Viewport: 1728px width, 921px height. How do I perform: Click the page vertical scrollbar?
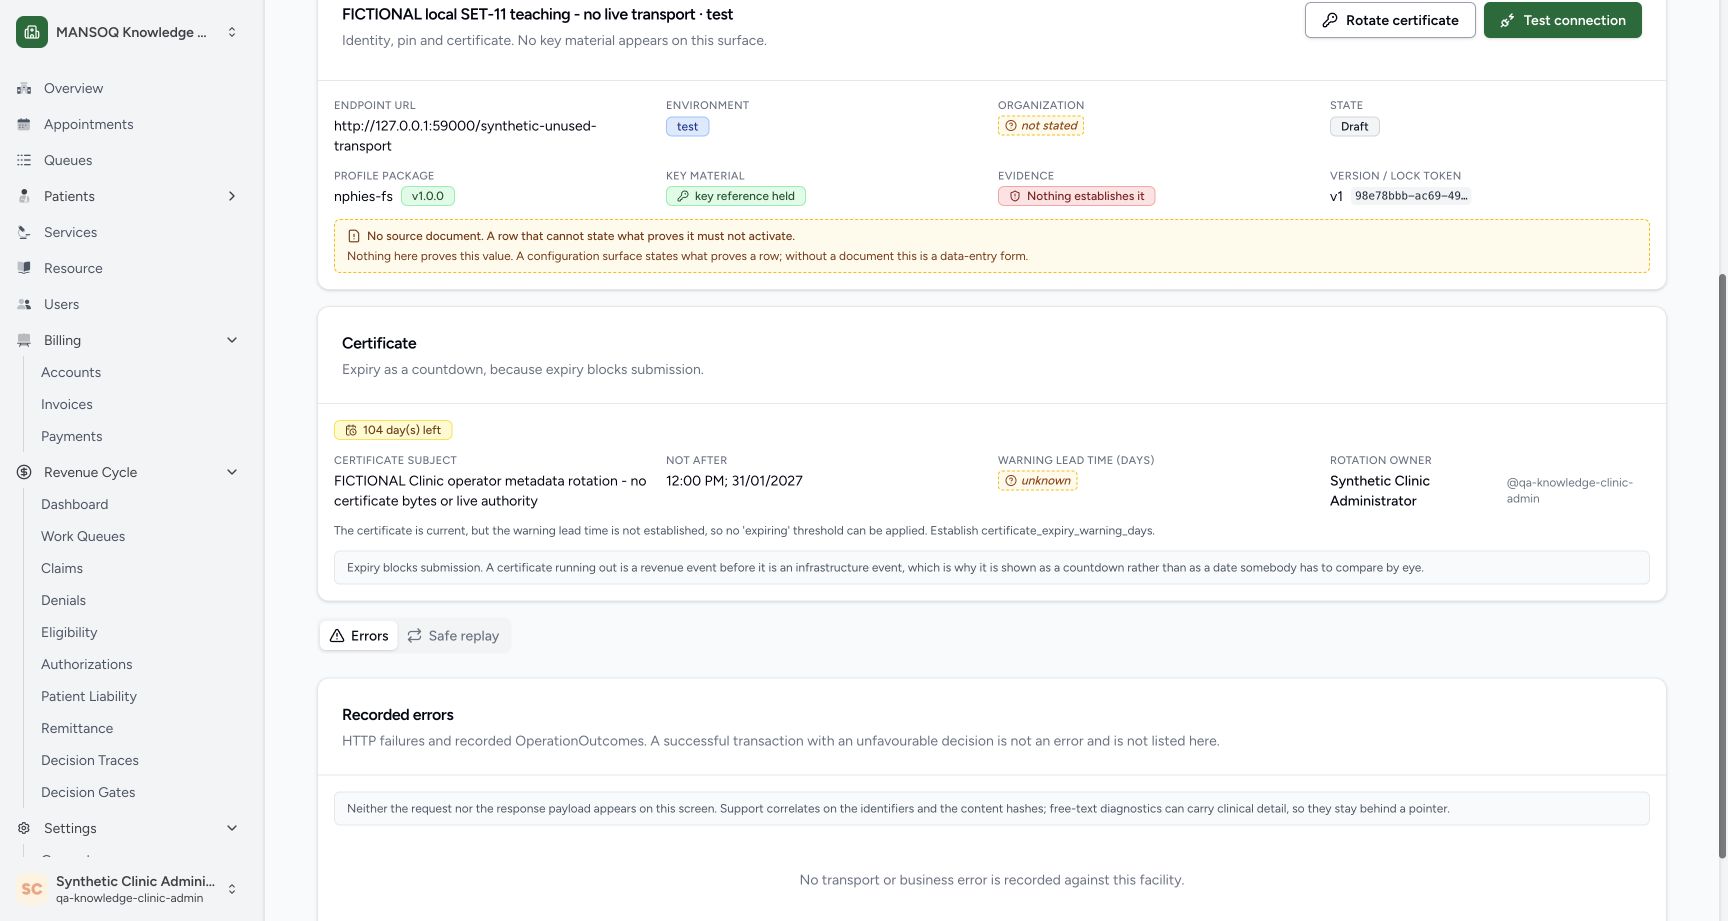(1722, 565)
